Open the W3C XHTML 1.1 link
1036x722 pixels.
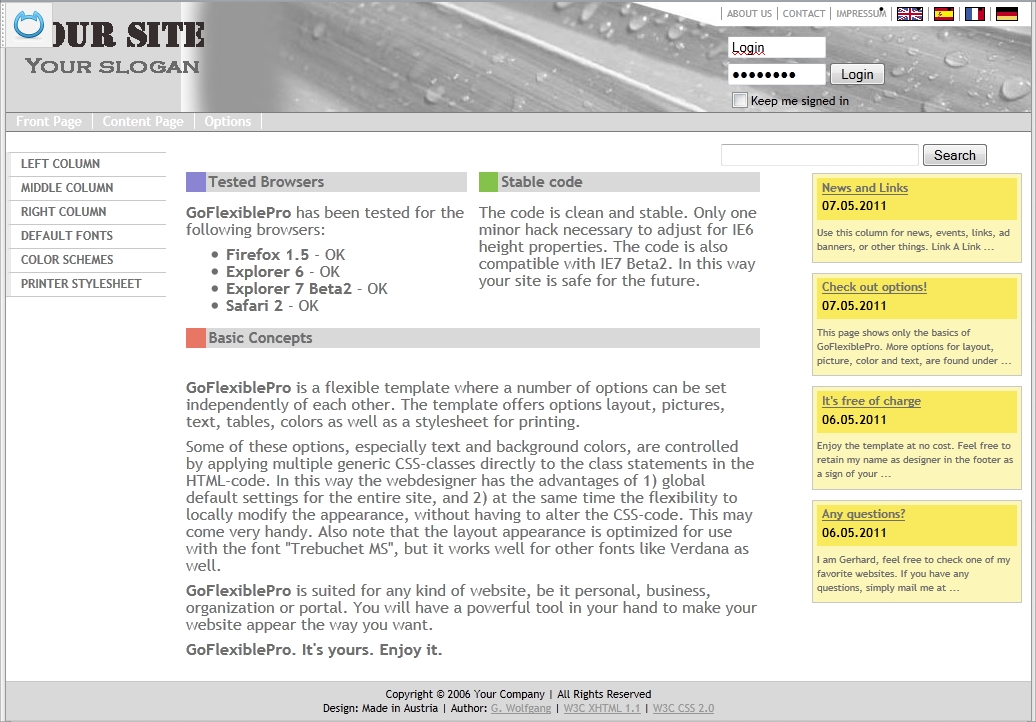click(602, 708)
